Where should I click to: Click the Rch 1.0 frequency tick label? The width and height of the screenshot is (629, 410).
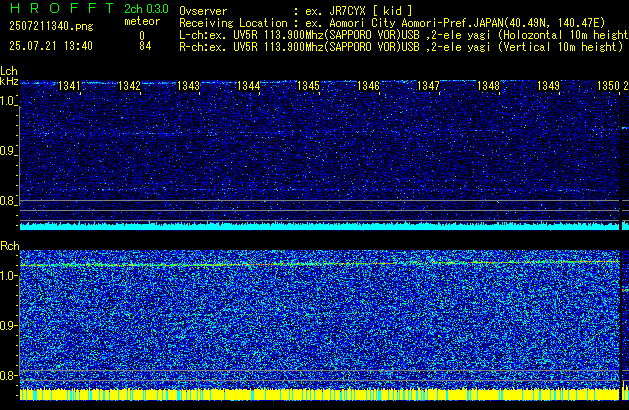8,276
